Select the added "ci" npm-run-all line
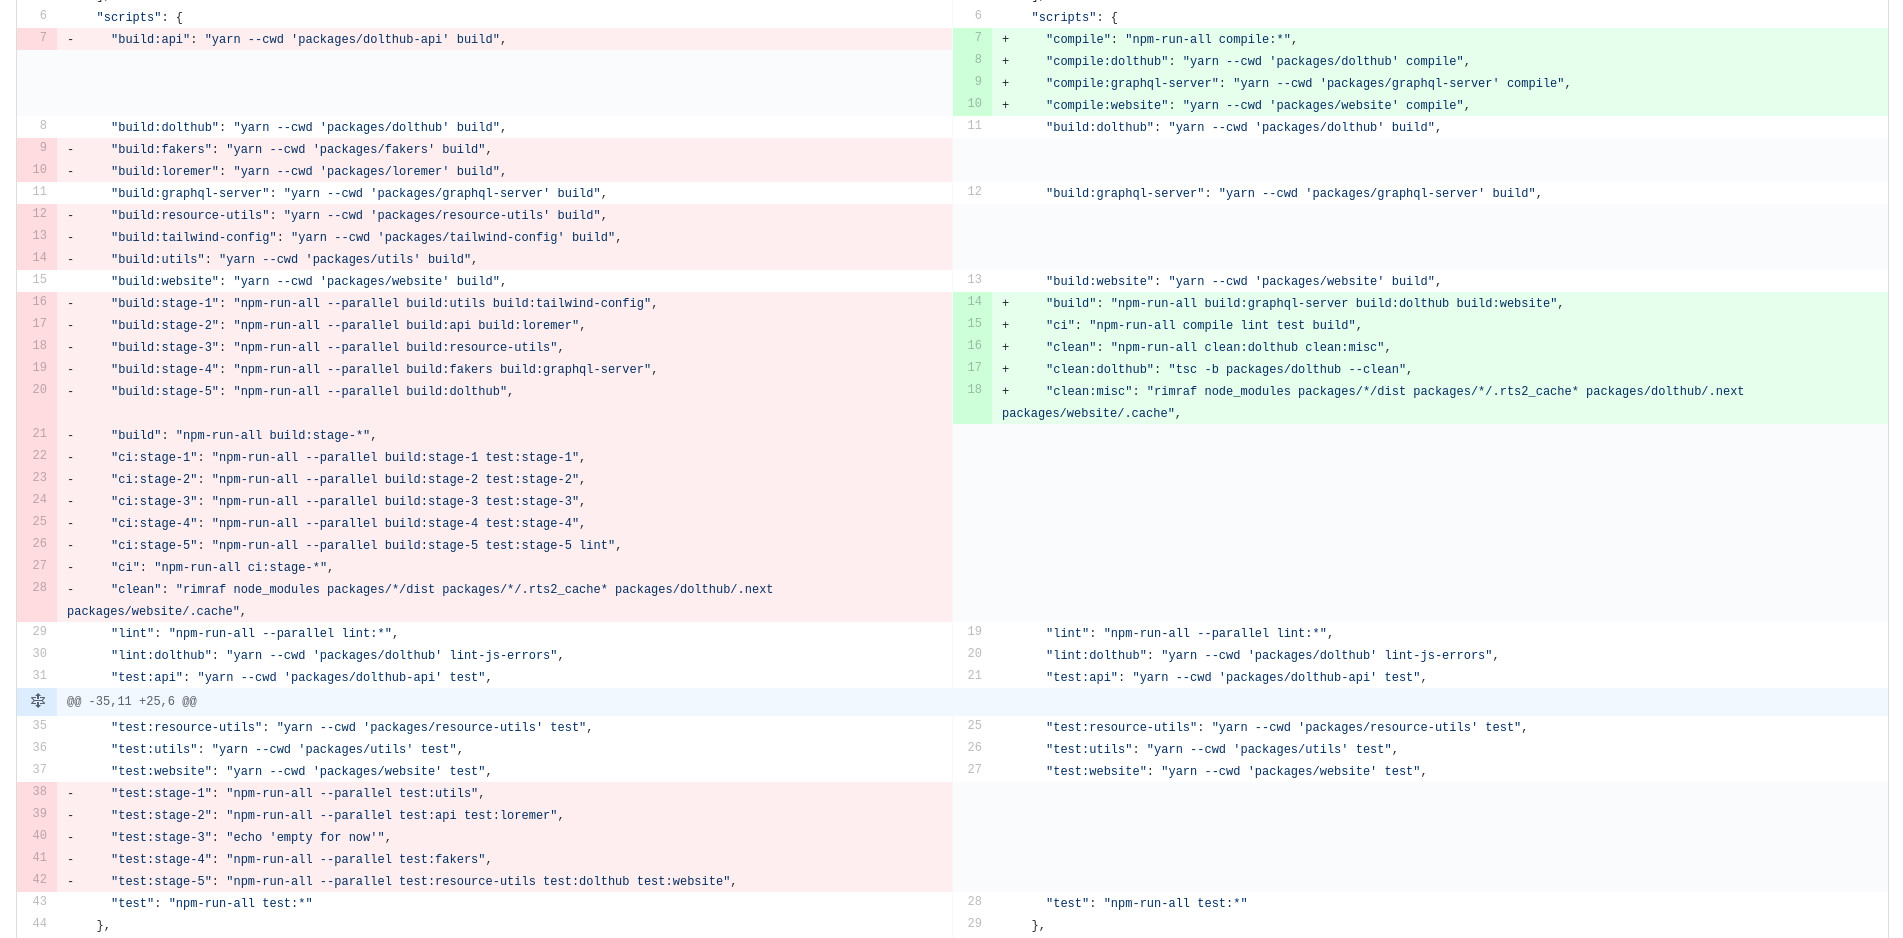 (1200, 325)
